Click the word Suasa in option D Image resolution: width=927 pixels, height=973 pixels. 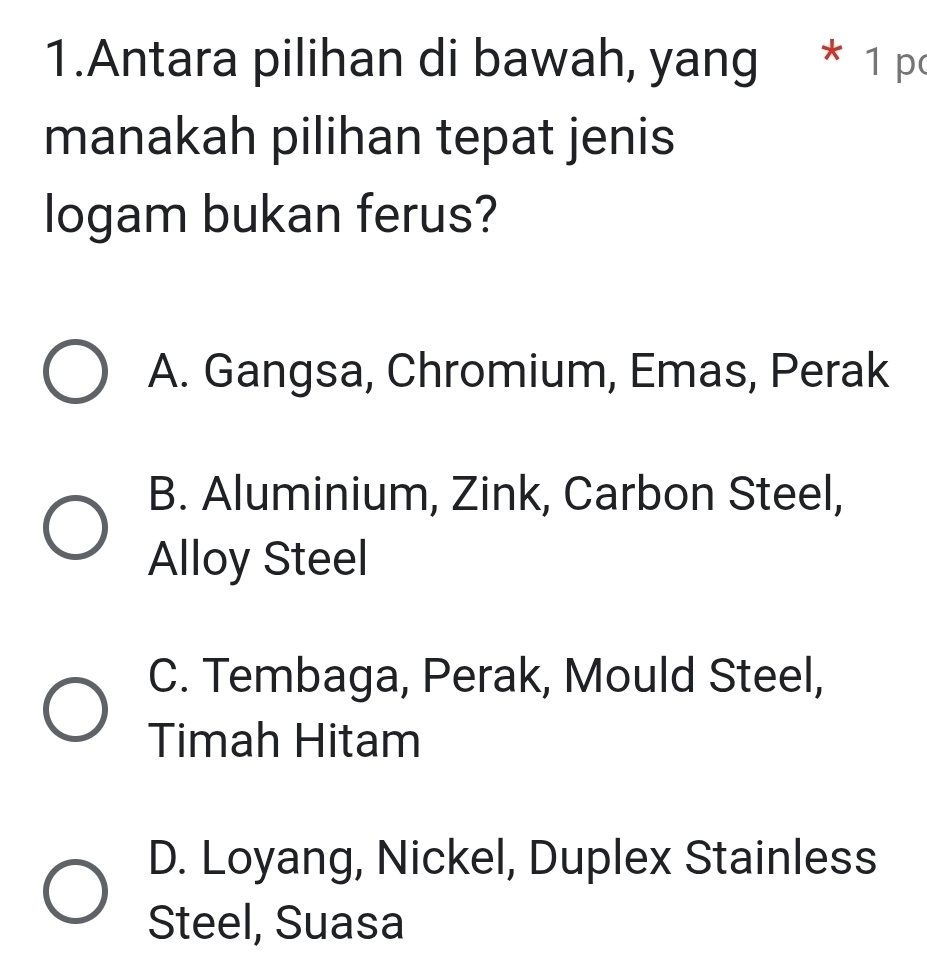340,922
